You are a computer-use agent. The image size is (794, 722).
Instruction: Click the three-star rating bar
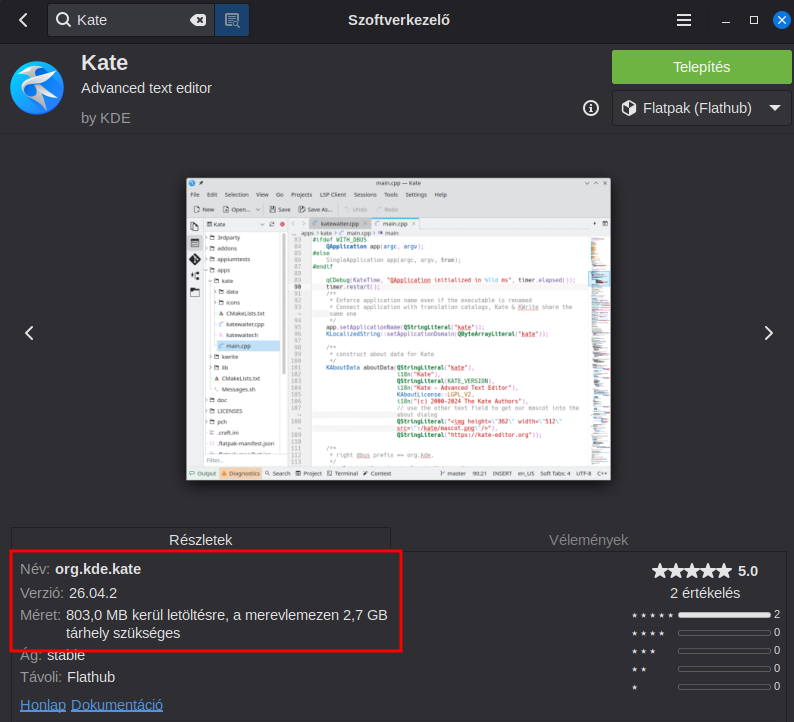[x=724, y=651]
